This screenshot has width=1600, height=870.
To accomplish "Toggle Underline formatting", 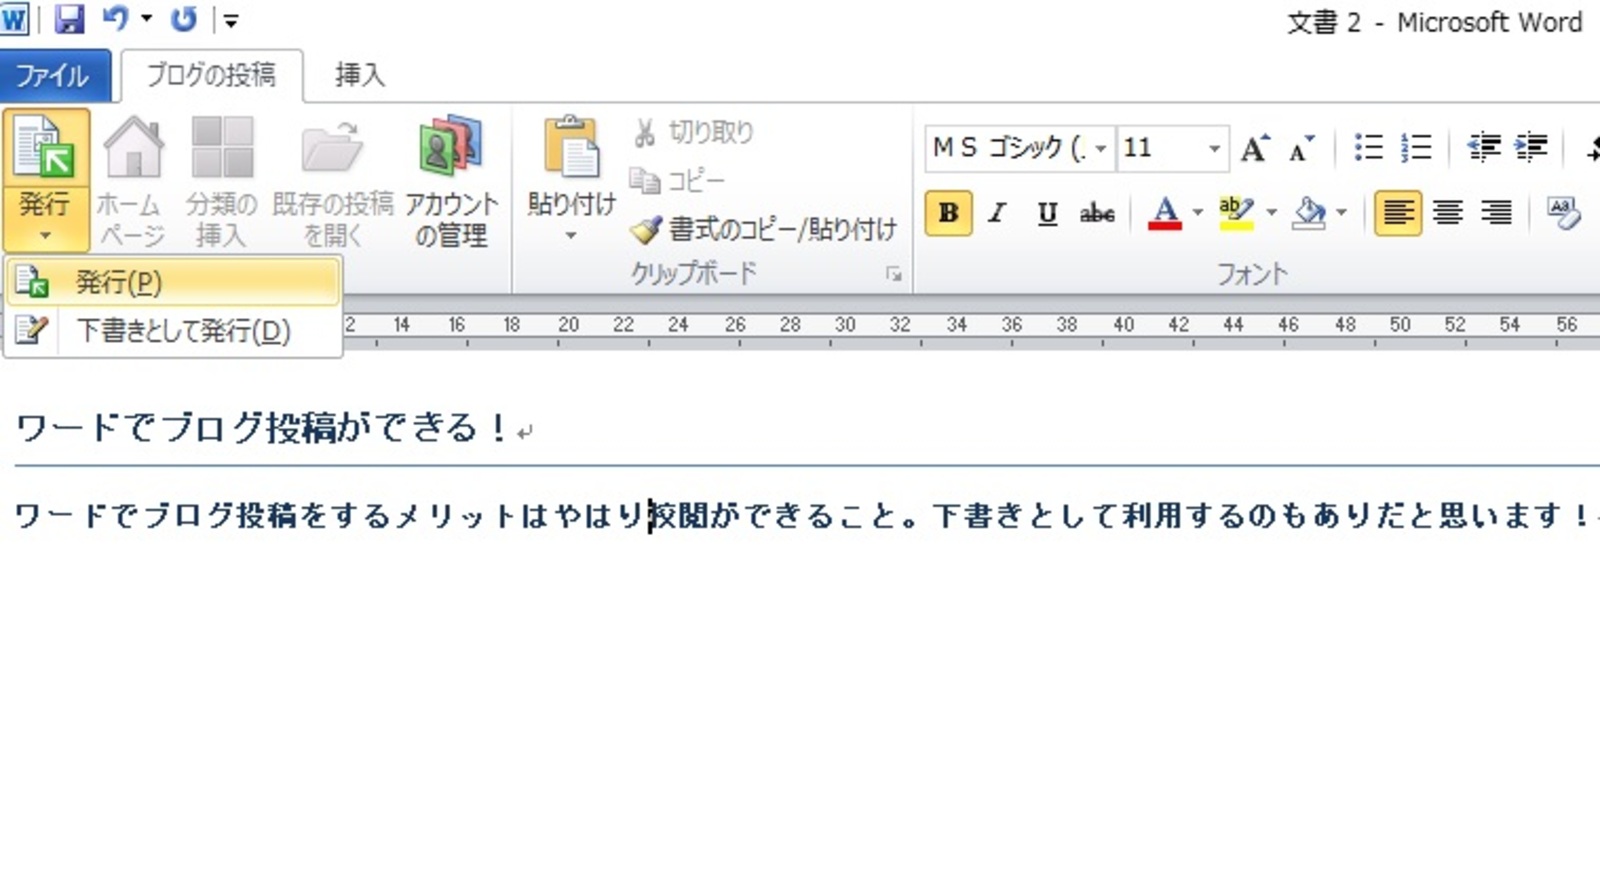I will tap(1047, 213).
